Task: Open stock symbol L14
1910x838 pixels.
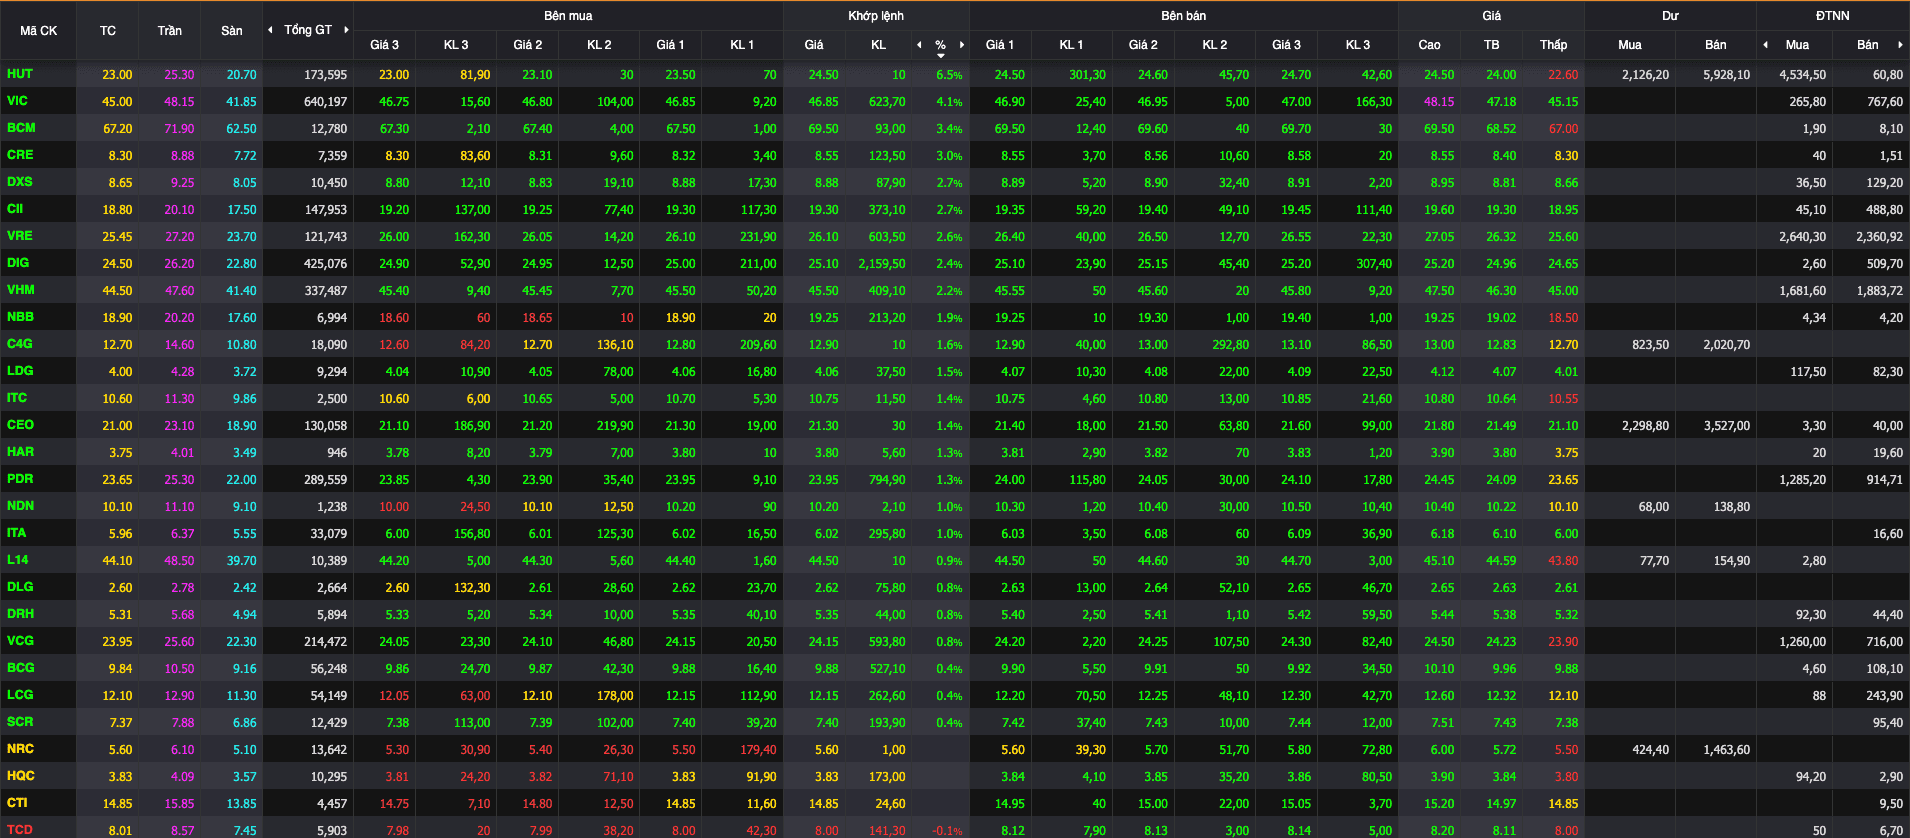Action: (18, 560)
